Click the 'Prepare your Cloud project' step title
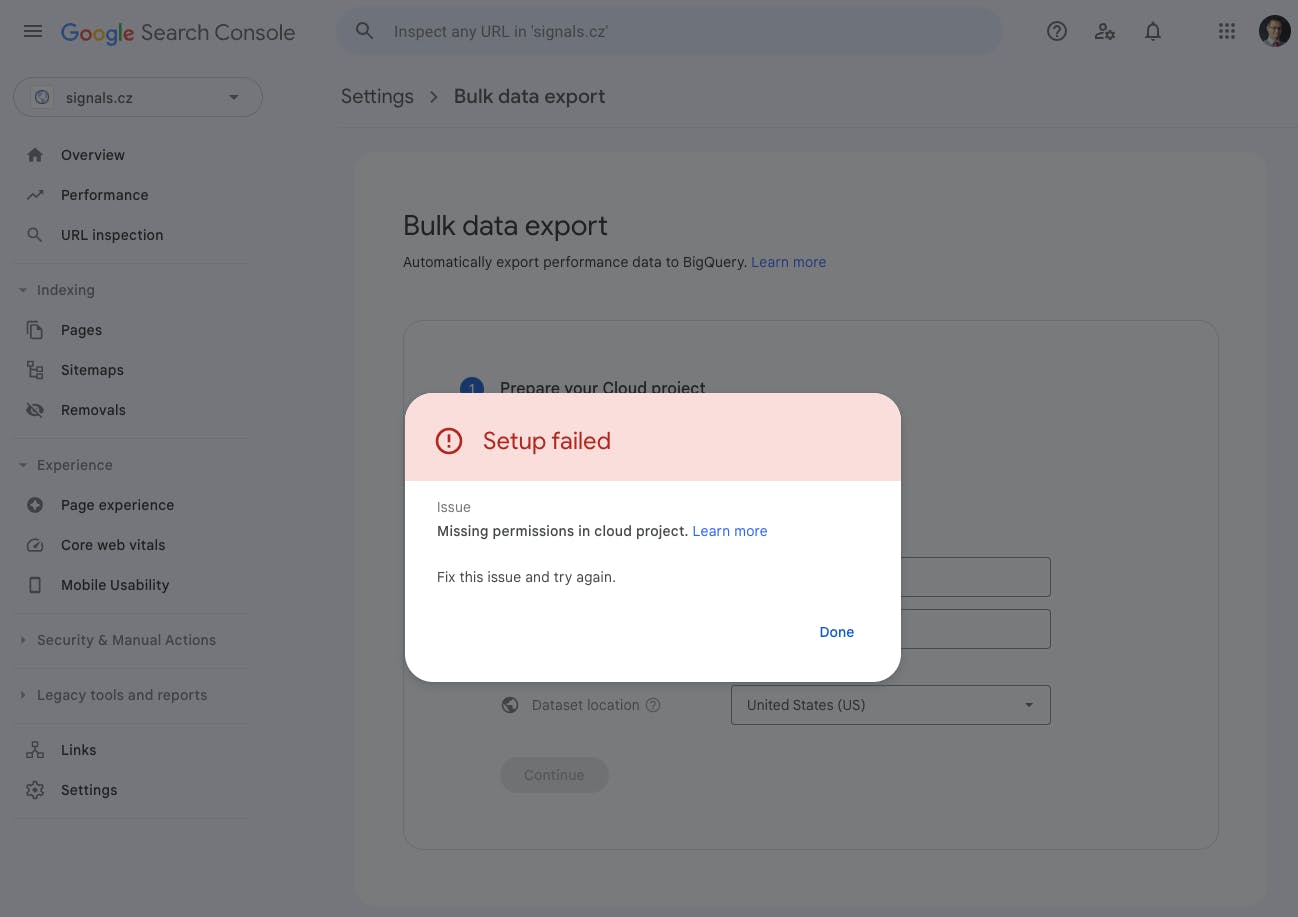 click(x=603, y=387)
